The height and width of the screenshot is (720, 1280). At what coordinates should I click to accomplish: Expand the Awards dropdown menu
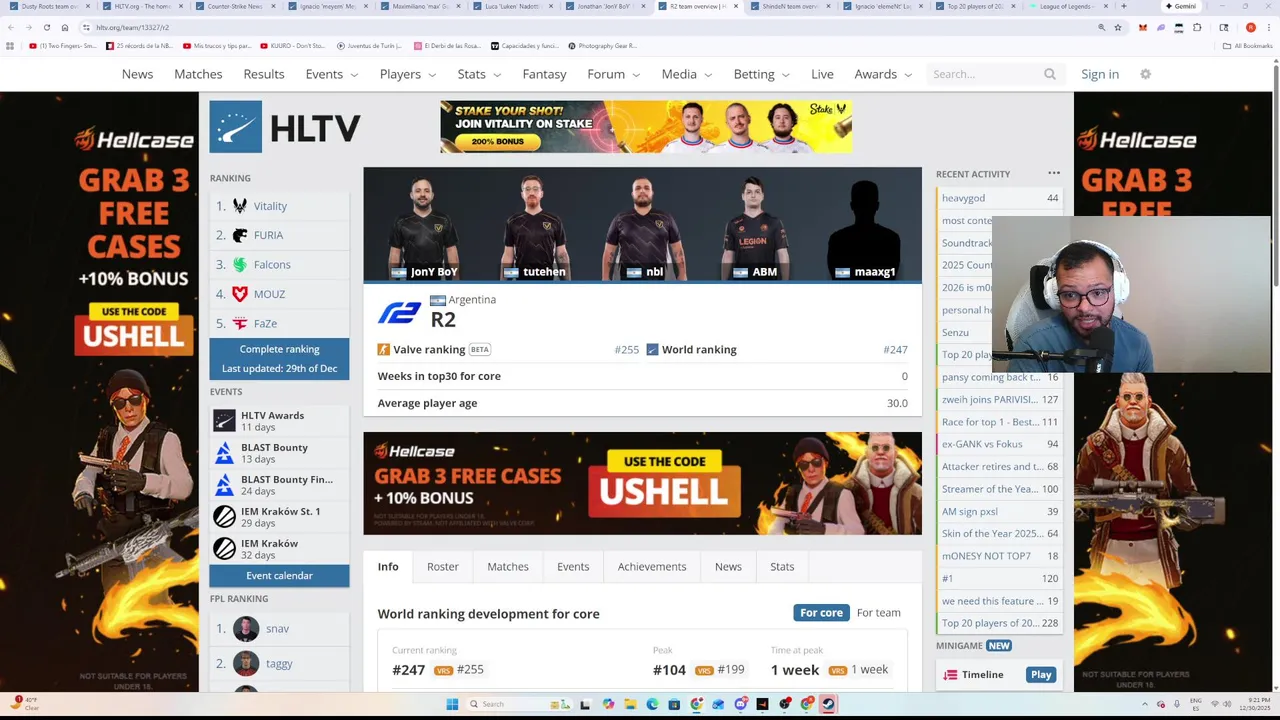(x=883, y=74)
